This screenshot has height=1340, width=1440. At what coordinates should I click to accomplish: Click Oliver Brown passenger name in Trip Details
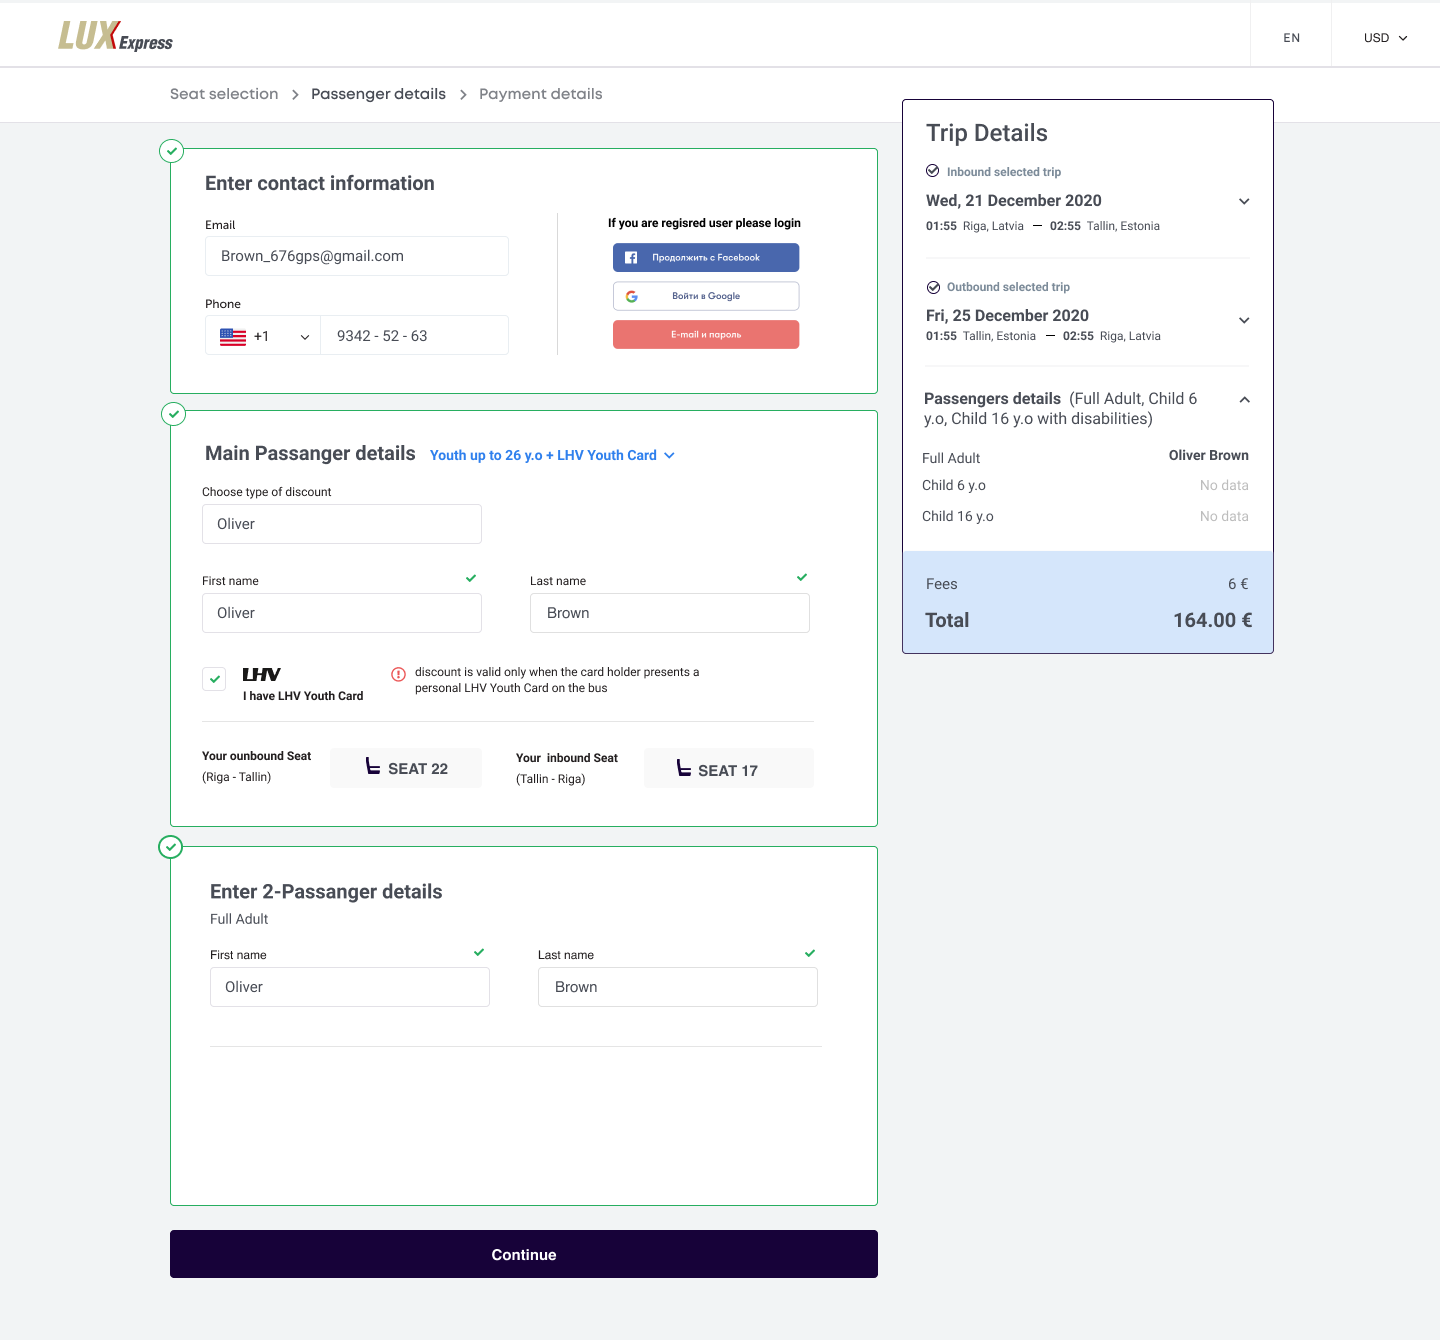click(1208, 455)
